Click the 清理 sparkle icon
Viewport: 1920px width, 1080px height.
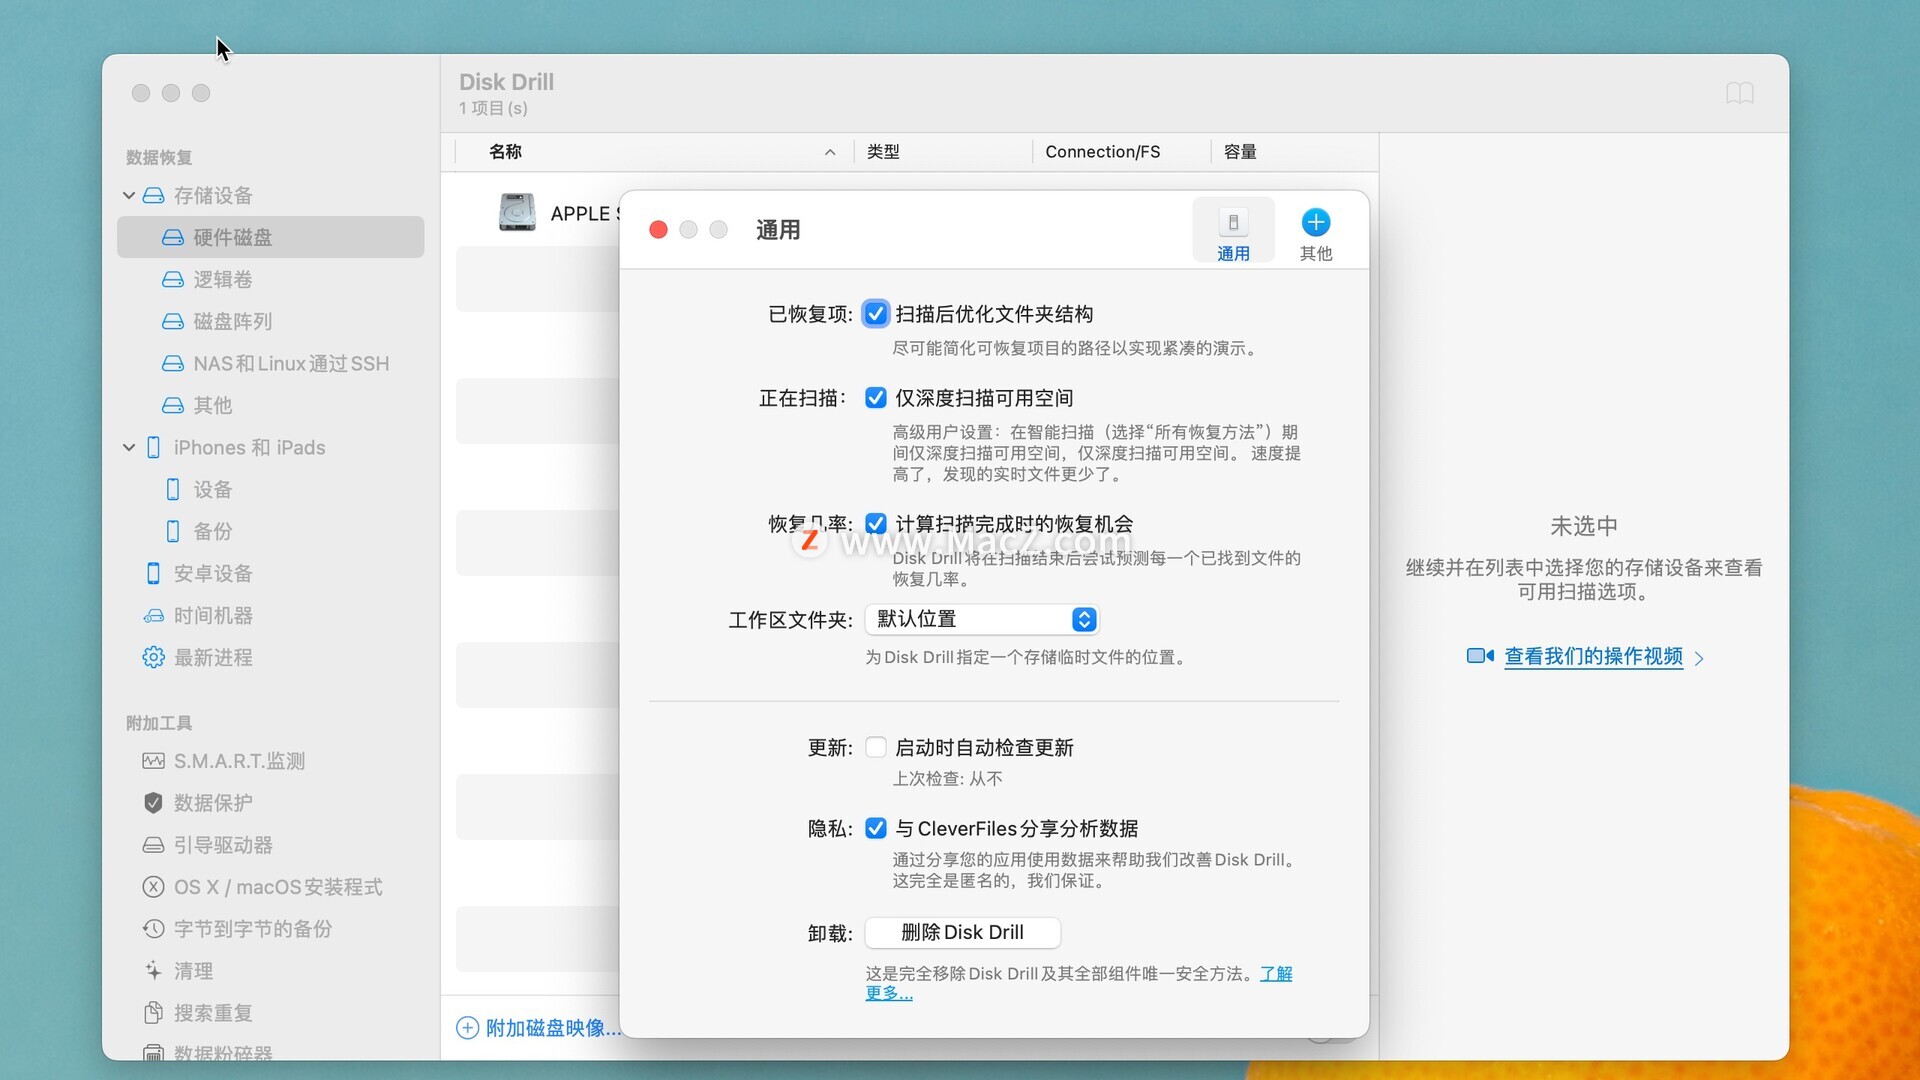[x=153, y=971]
